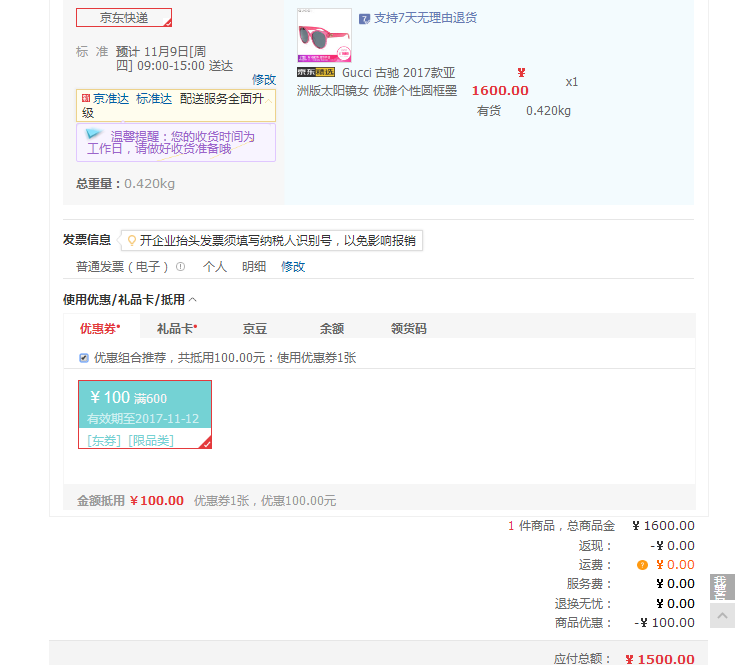Image resolution: width=747 pixels, height=665 pixels.
Task: Switch to the 余额 tab
Action: pos(332,328)
